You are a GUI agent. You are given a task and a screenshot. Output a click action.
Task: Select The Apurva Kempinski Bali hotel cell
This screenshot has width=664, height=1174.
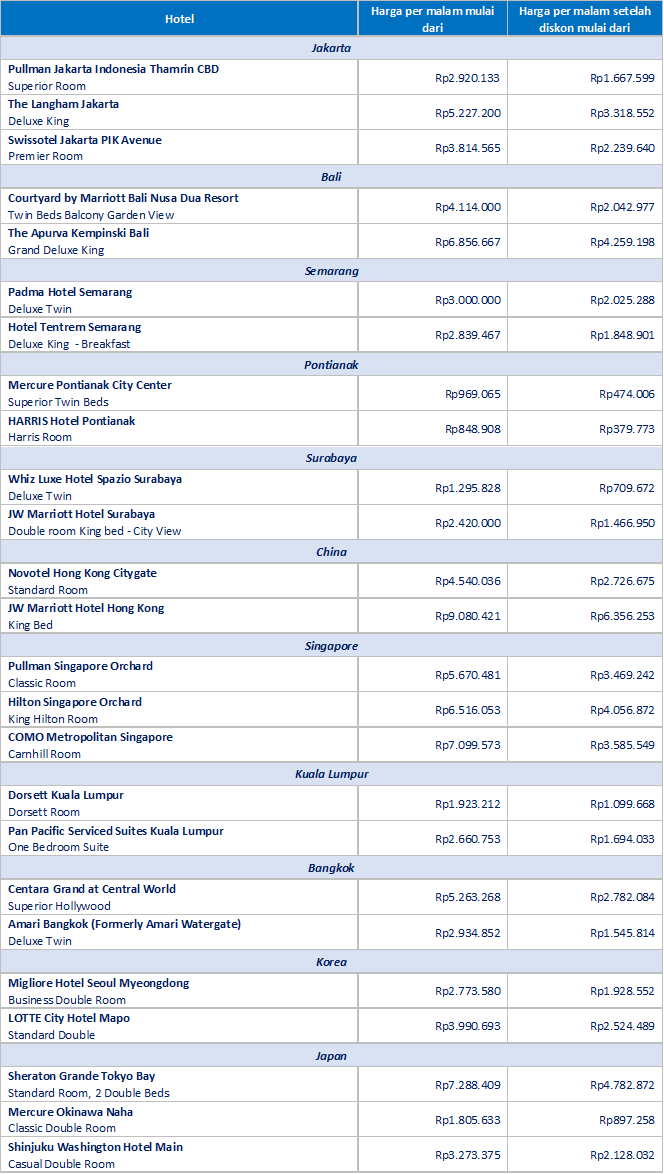(179, 242)
